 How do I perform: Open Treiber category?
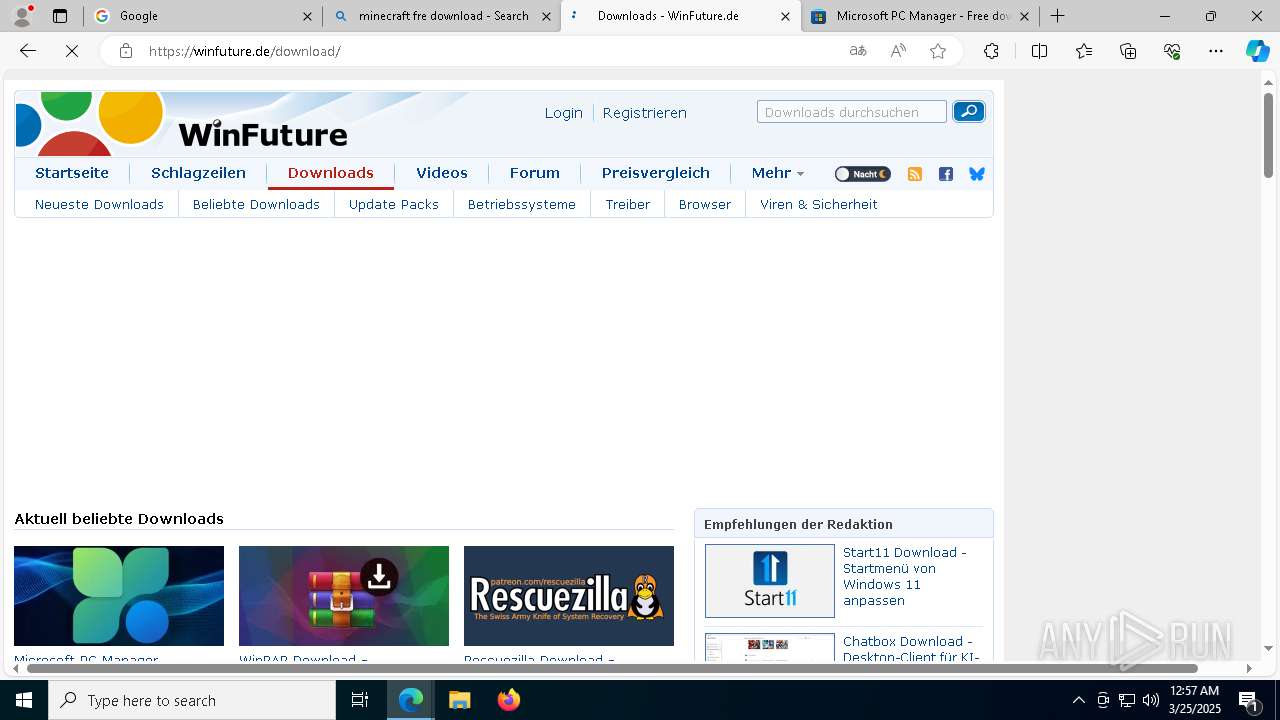628,204
